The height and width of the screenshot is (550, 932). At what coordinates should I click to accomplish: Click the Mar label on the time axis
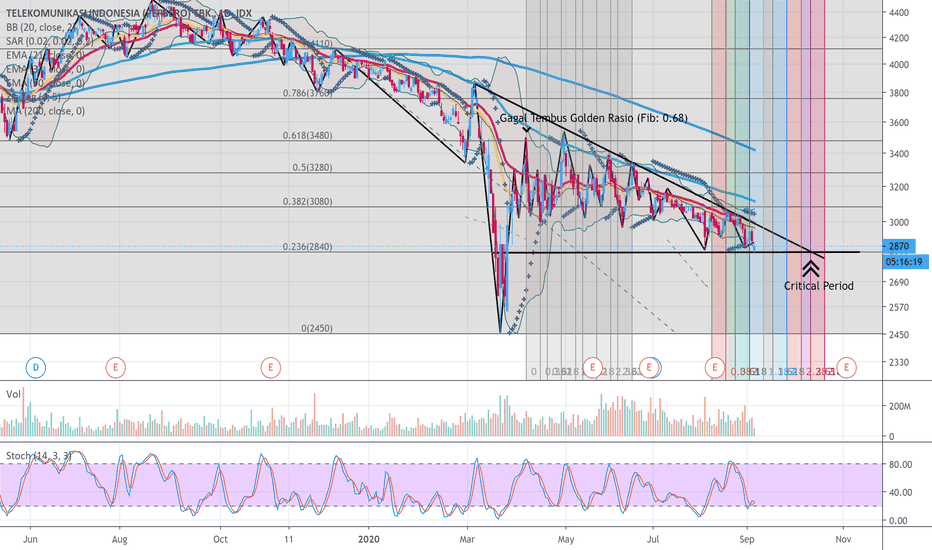(x=467, y=539)
